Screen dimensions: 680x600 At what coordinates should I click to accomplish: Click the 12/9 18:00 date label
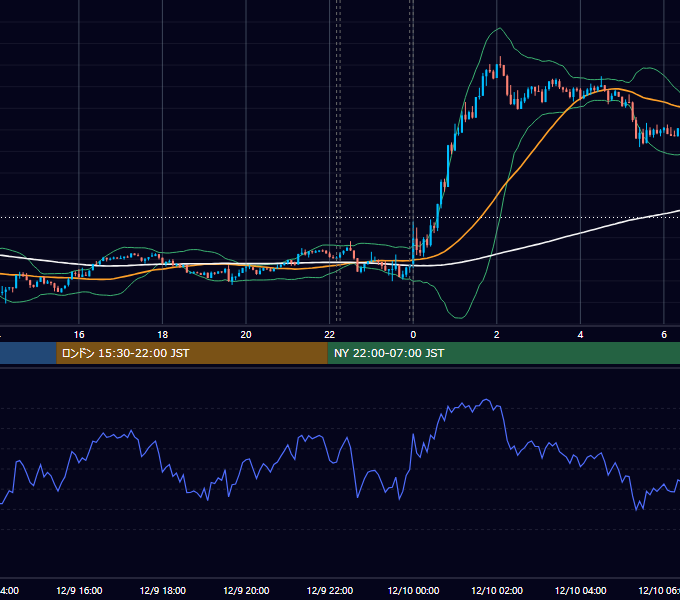[x=163, y=590]
